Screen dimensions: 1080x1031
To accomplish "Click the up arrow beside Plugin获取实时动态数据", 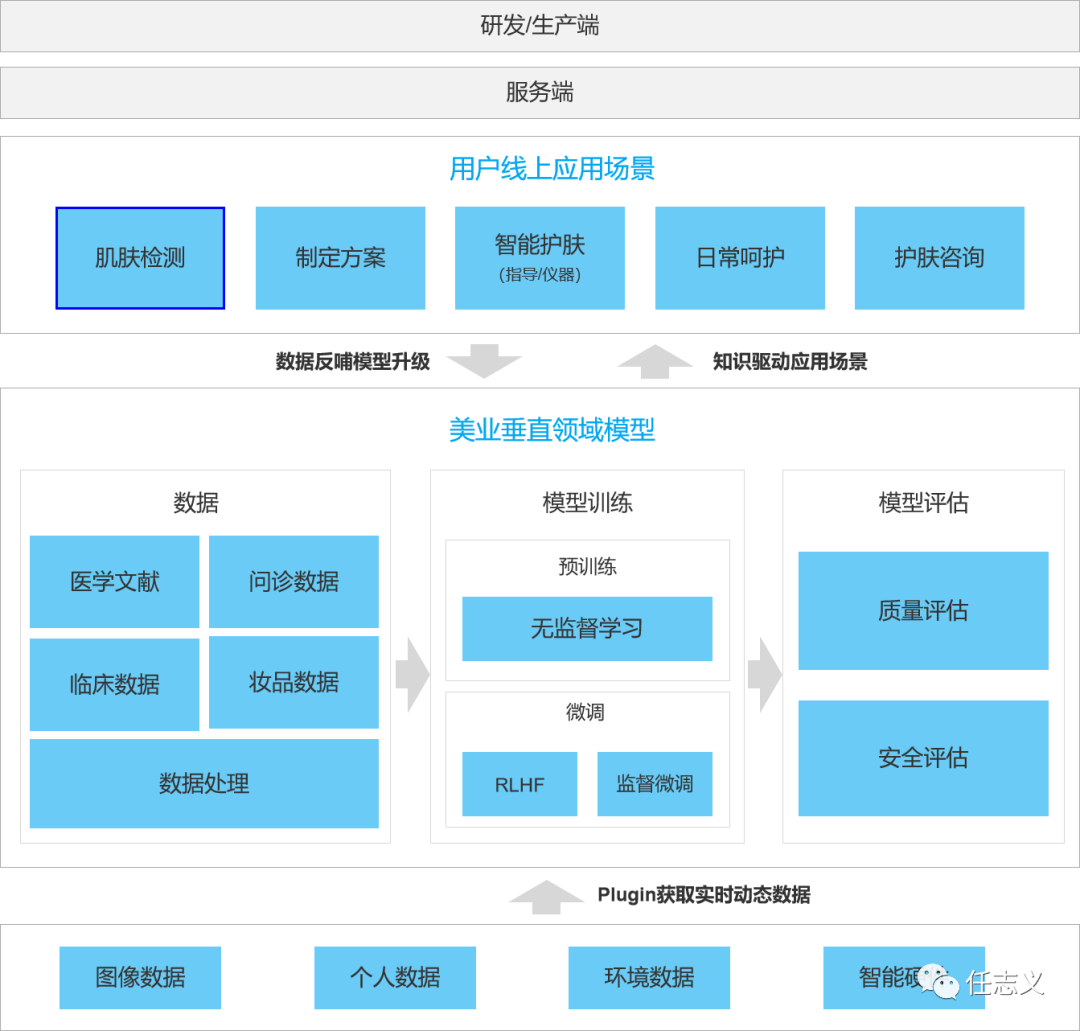I will [x=546, y=896].
